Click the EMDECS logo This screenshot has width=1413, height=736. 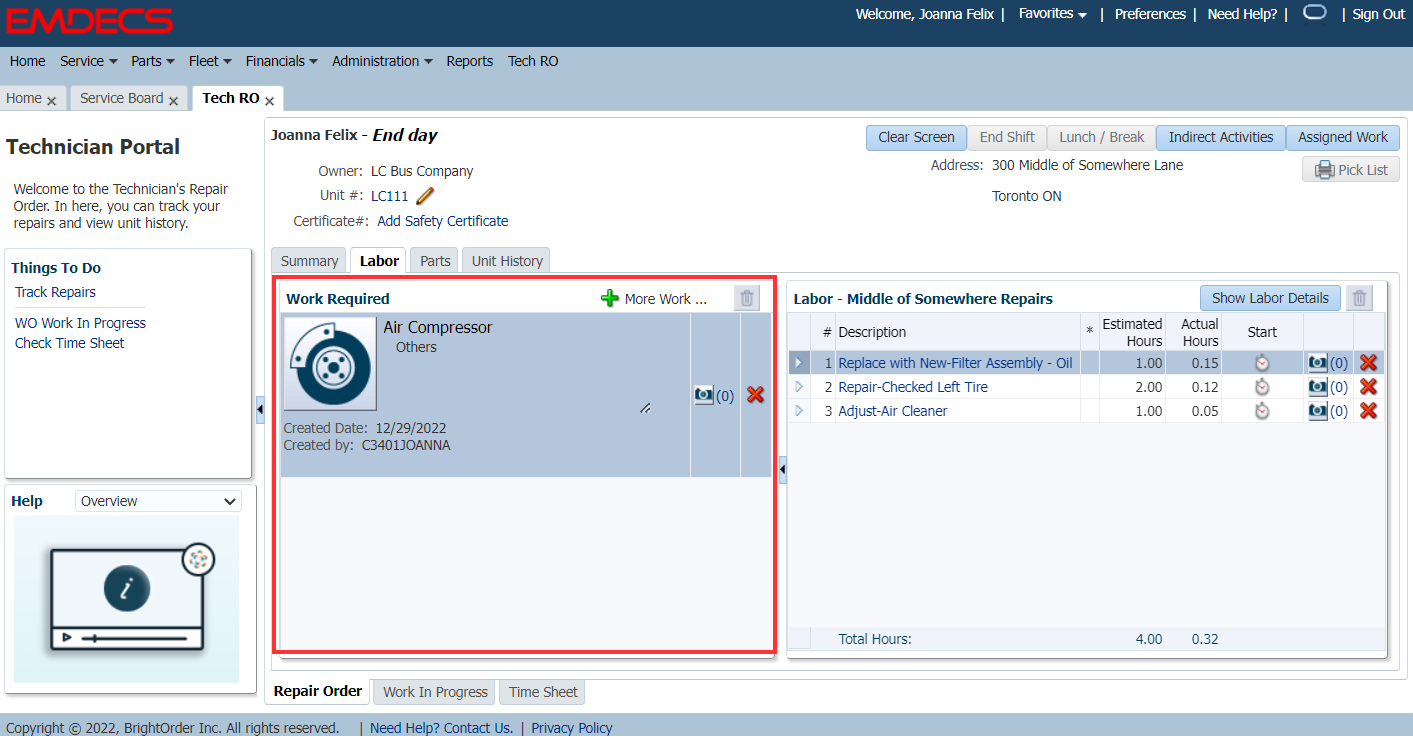[x=89, y=20]
